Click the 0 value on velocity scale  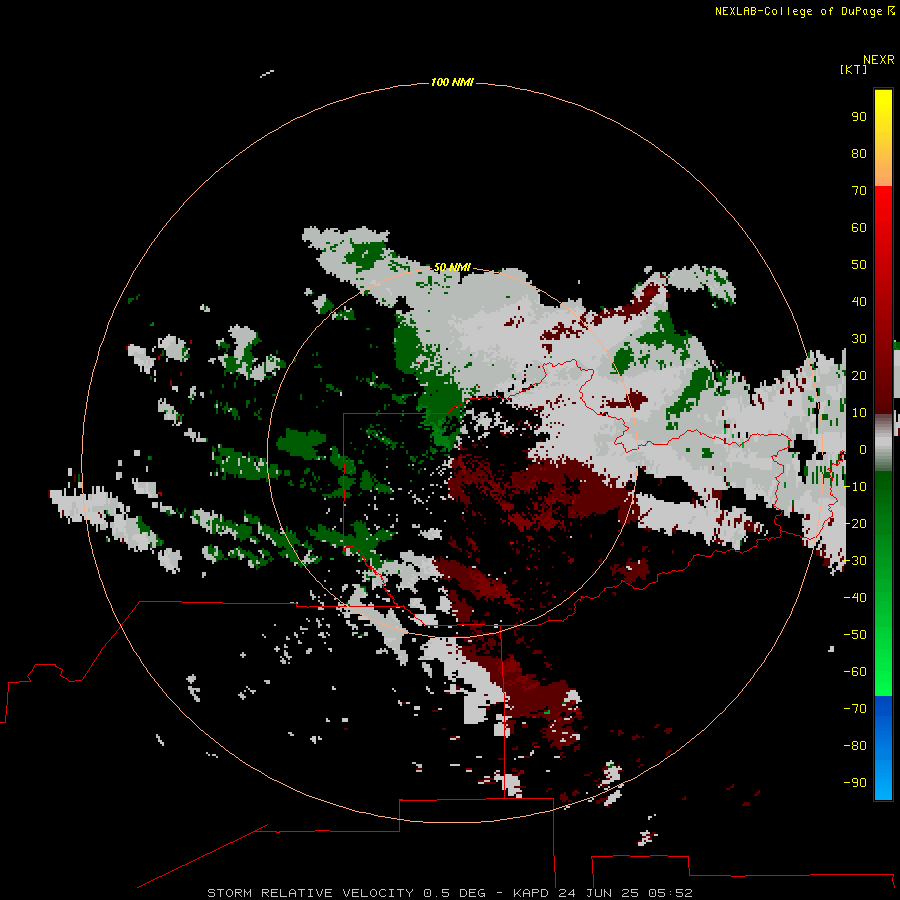point(862,449)
